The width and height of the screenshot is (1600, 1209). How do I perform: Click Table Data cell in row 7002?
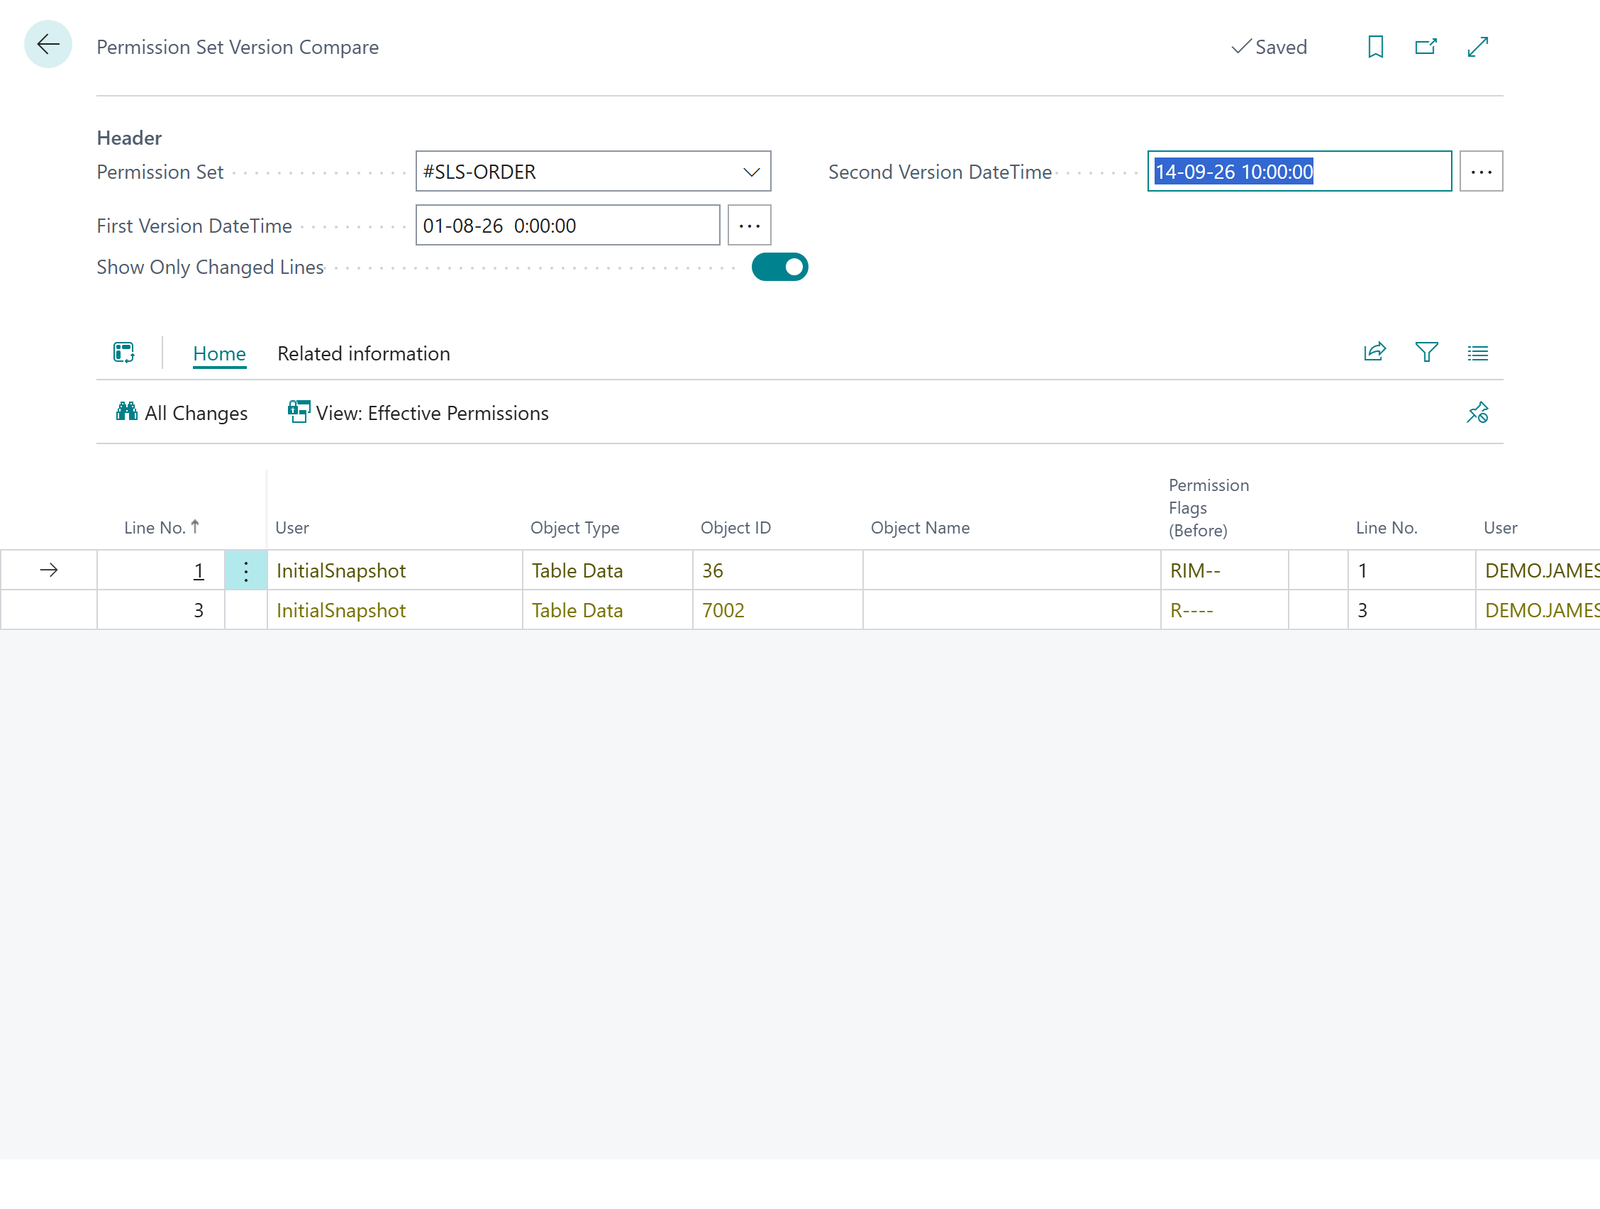[x=607, y=610]
